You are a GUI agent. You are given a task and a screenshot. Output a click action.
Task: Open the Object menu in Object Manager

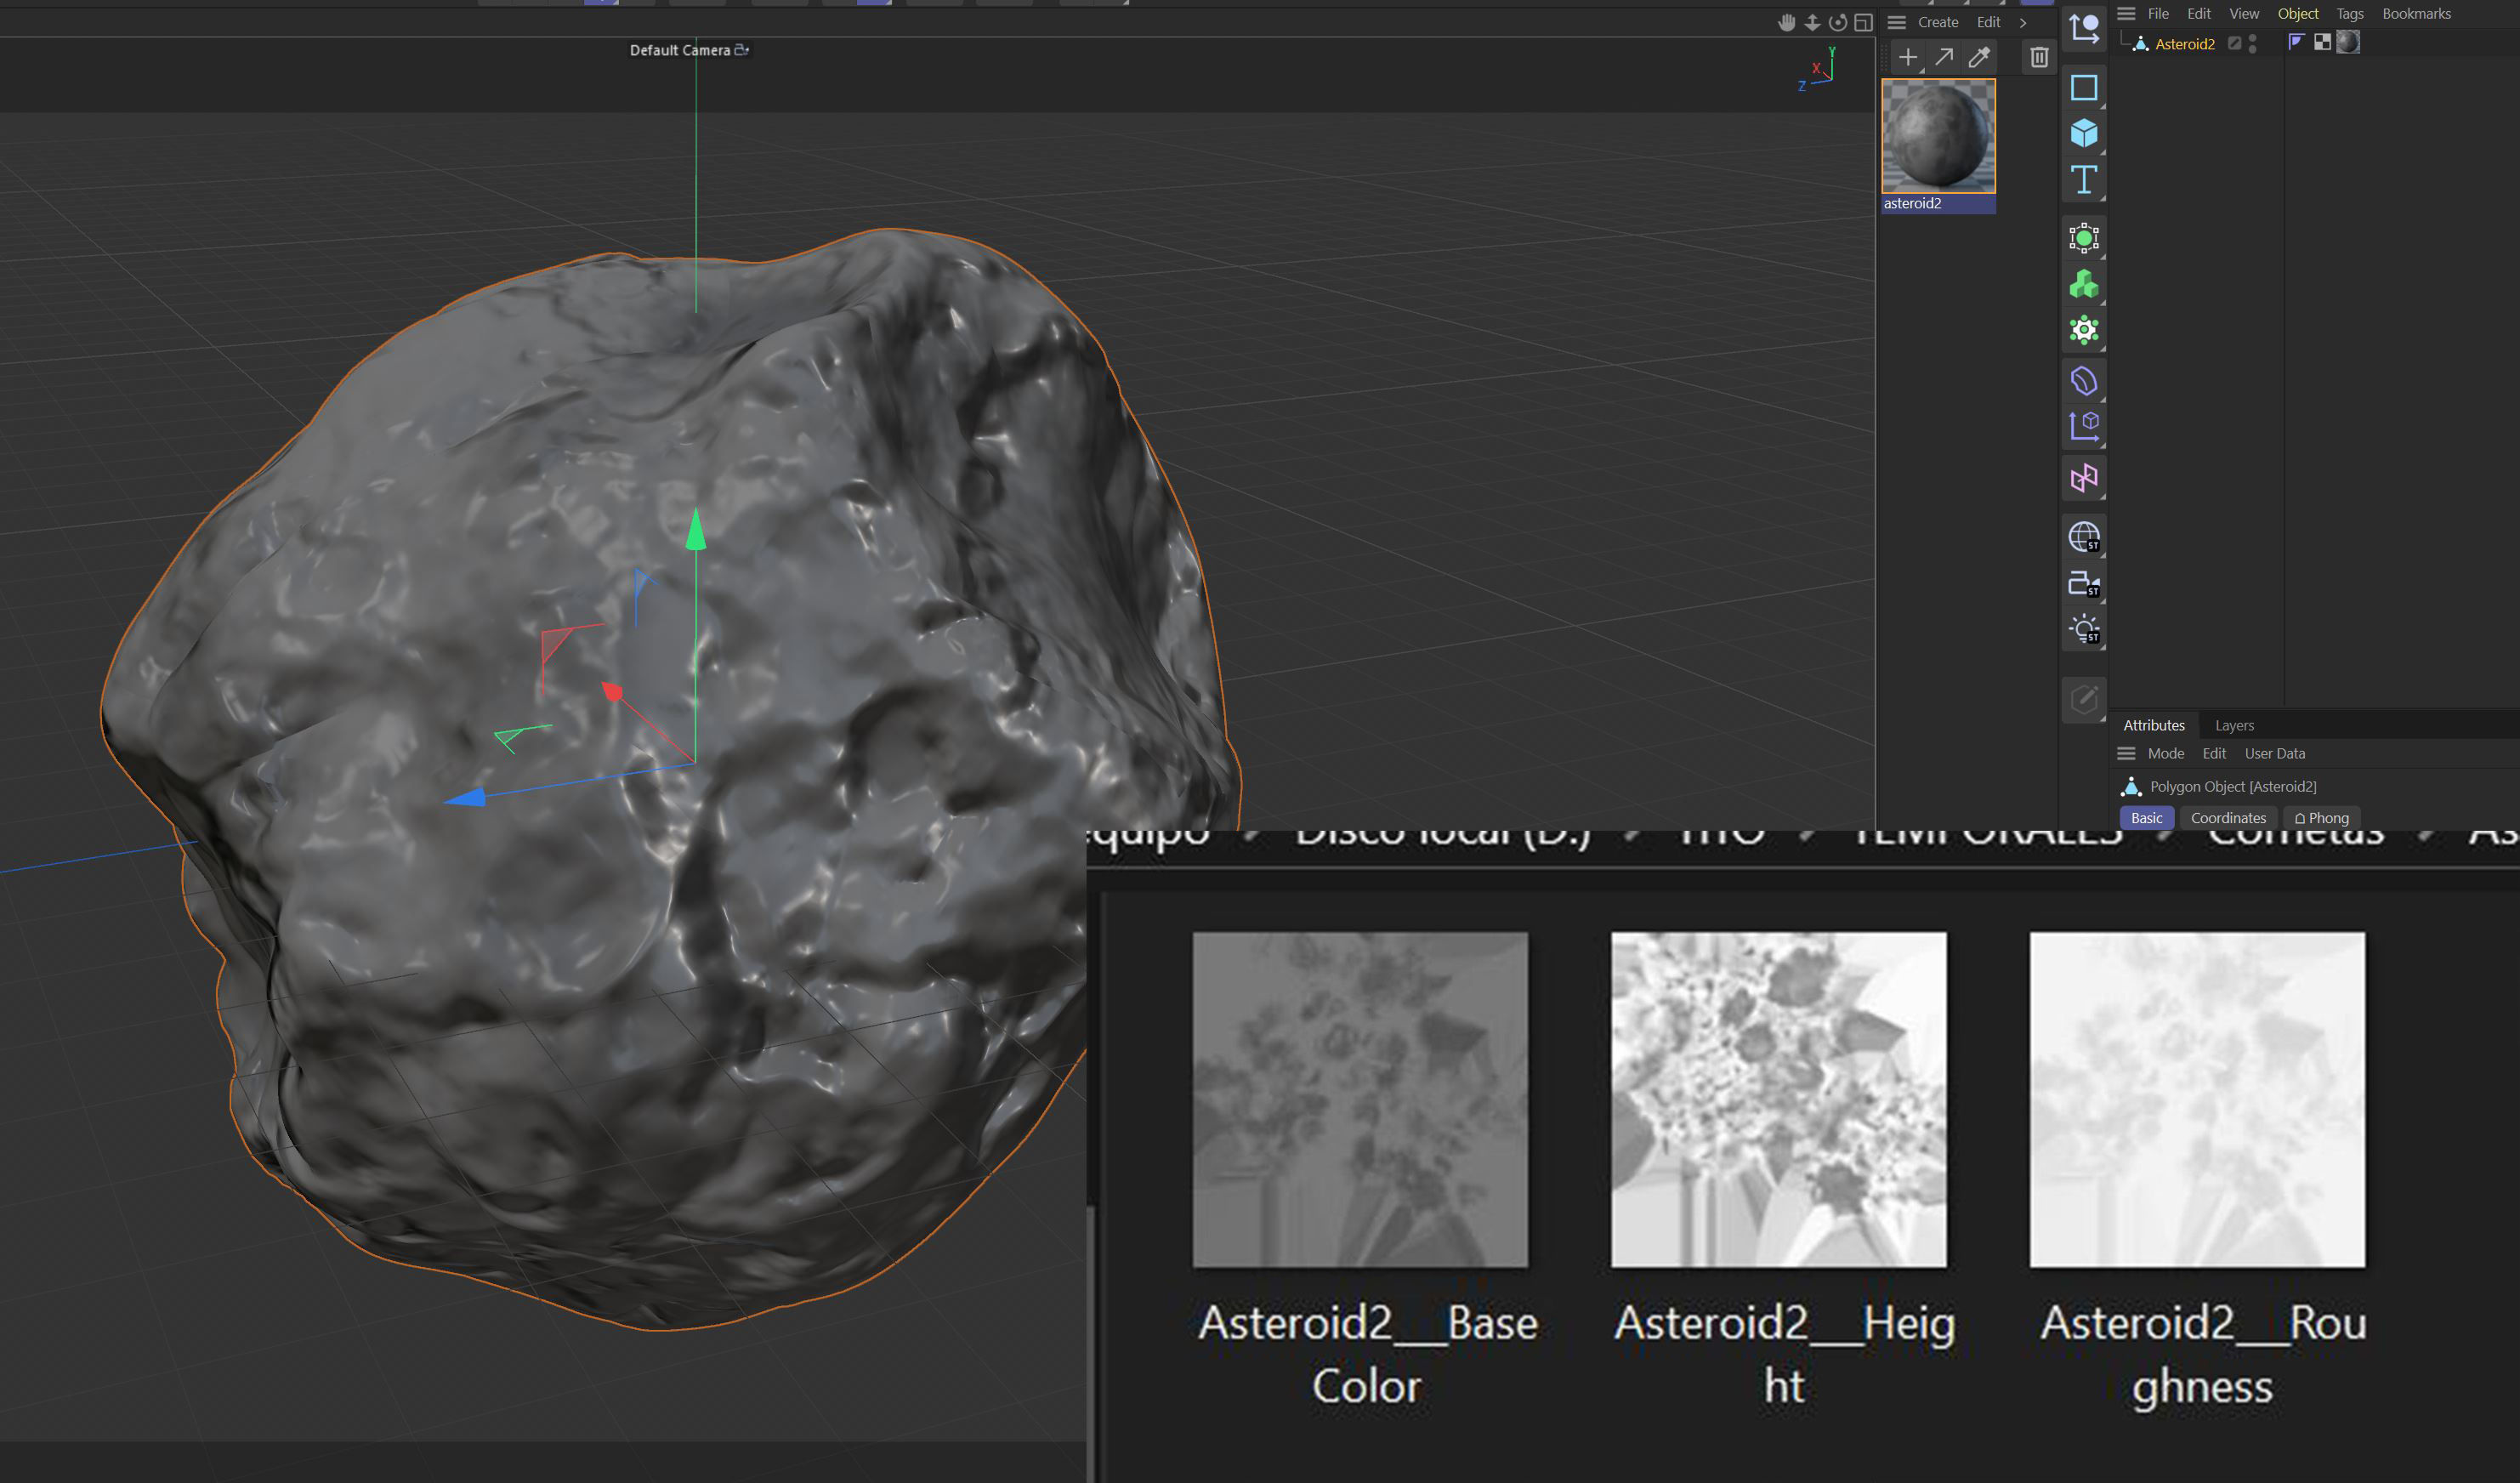2298,14
